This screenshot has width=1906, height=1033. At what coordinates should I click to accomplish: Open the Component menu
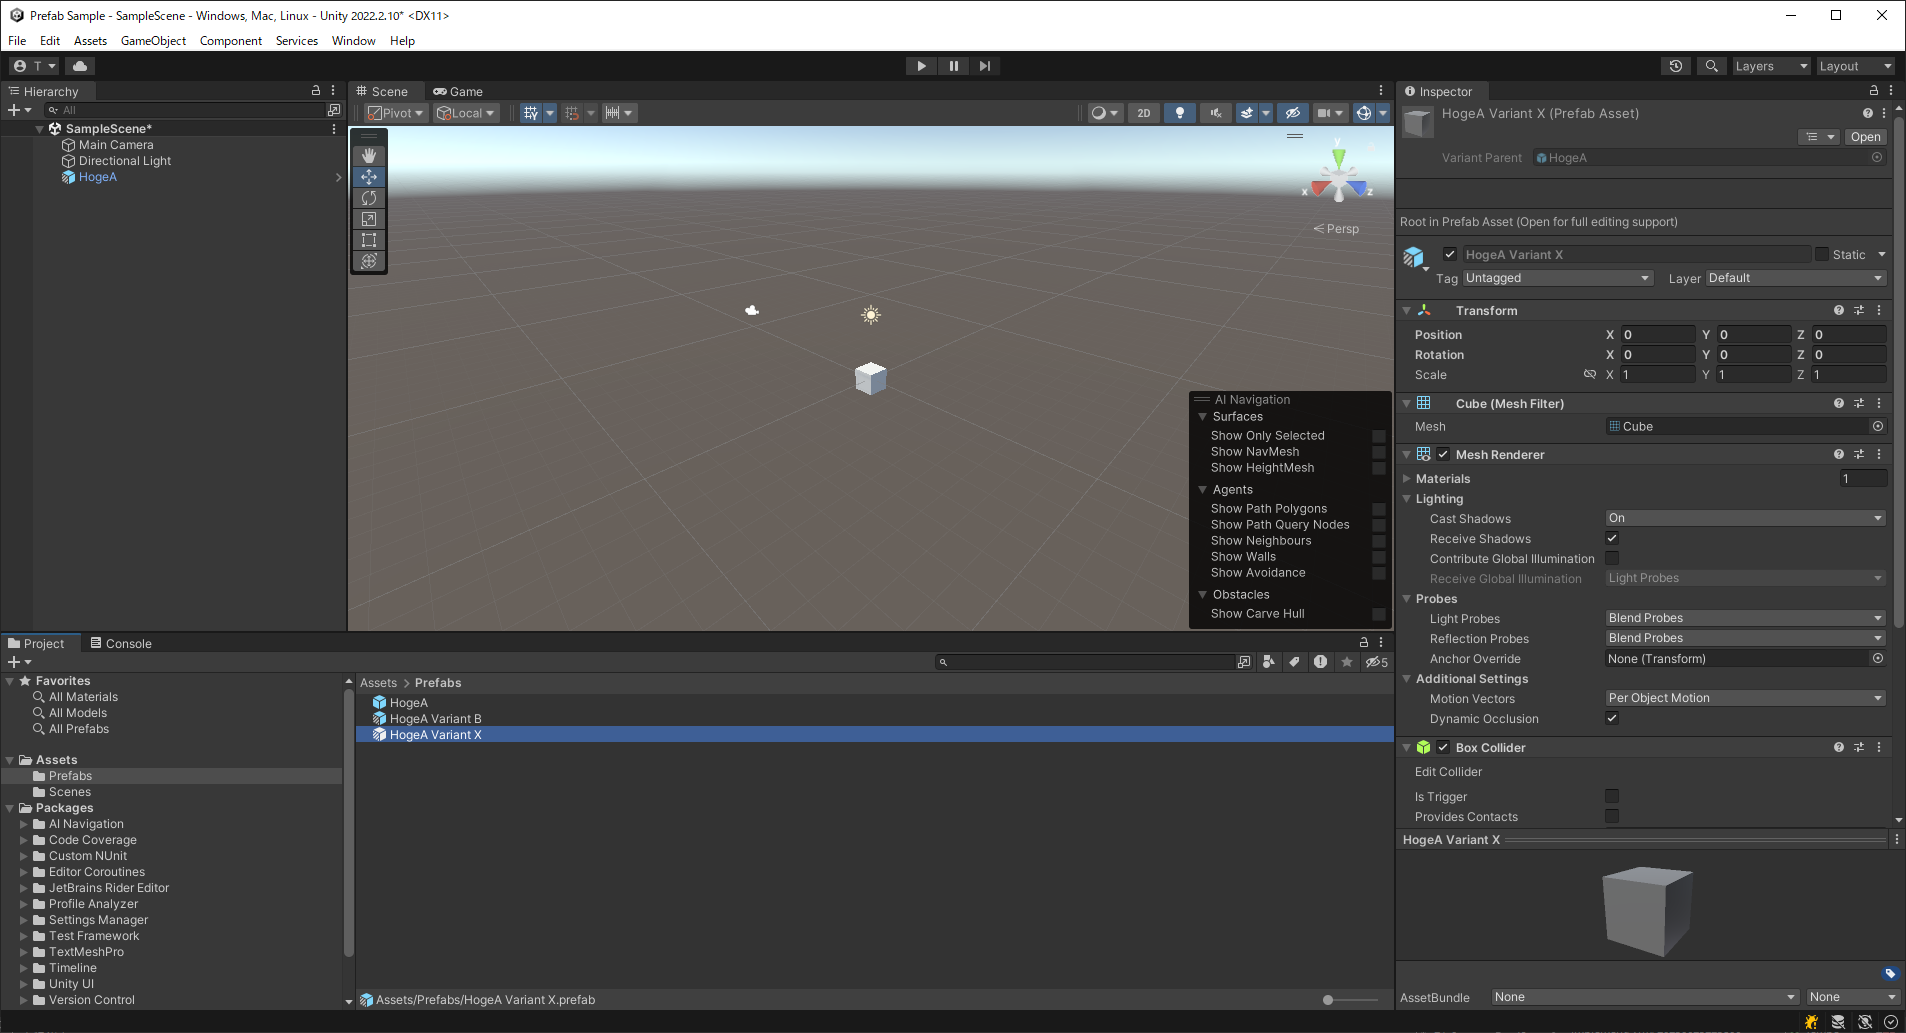[x=231, y=41]
